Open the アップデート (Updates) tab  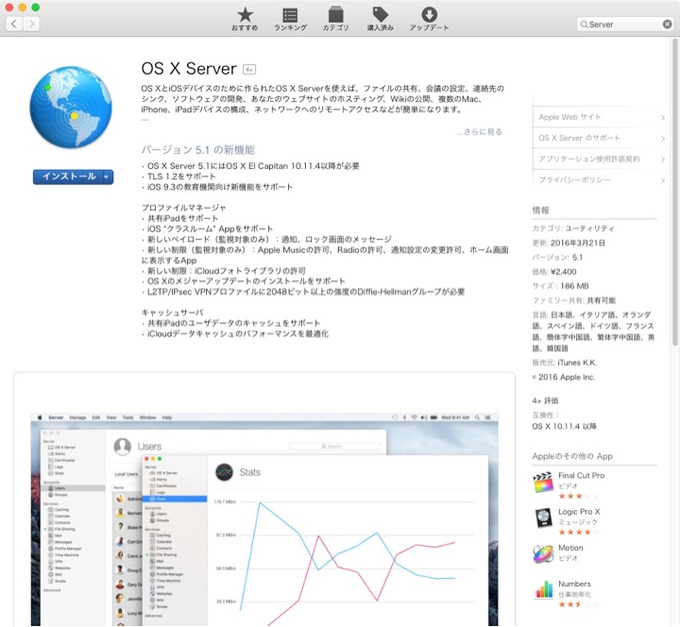(x=429, y=19)
